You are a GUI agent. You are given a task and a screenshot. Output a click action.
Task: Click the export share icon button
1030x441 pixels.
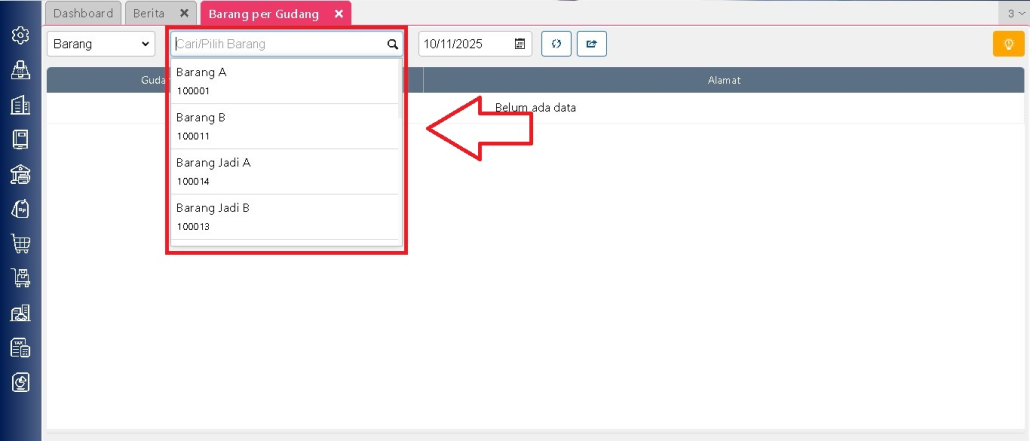[x=591, y=44]
